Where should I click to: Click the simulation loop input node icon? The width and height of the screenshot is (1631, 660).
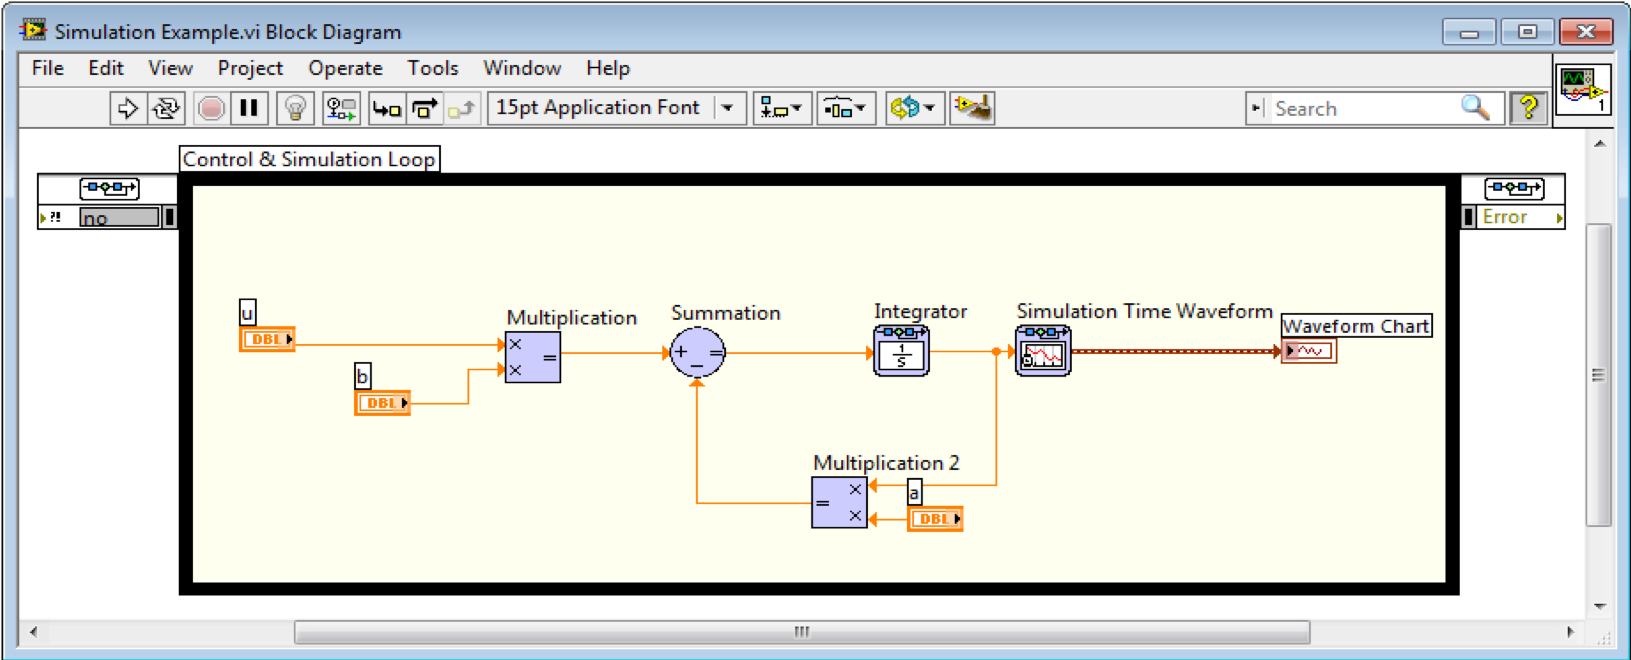[x=109, y=188]
